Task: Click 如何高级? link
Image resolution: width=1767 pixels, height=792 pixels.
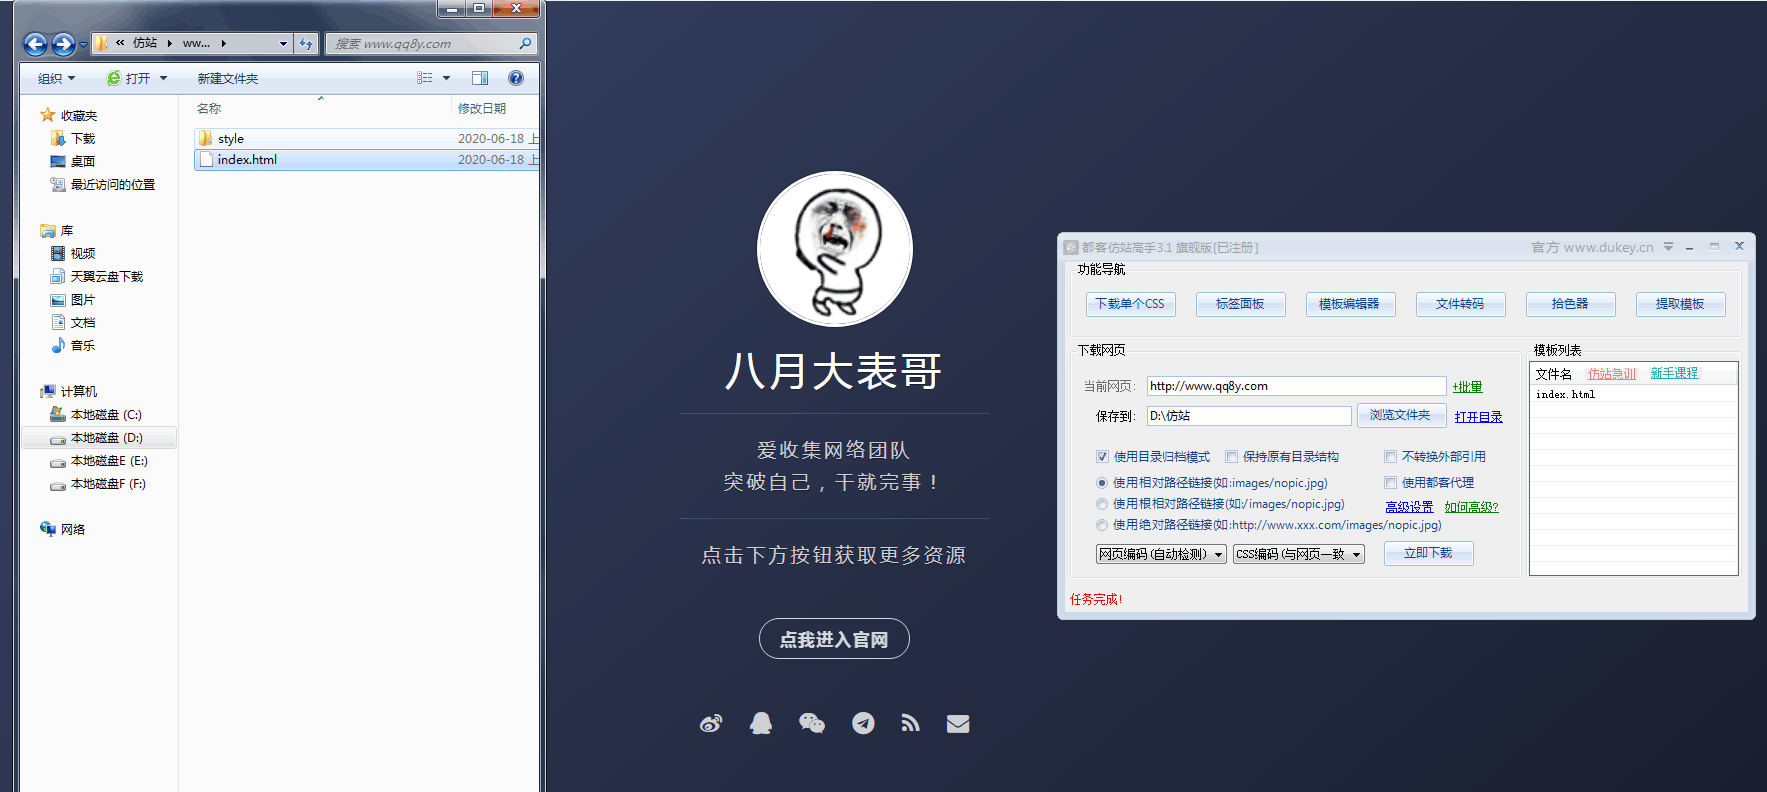Action: point(1471,507)
